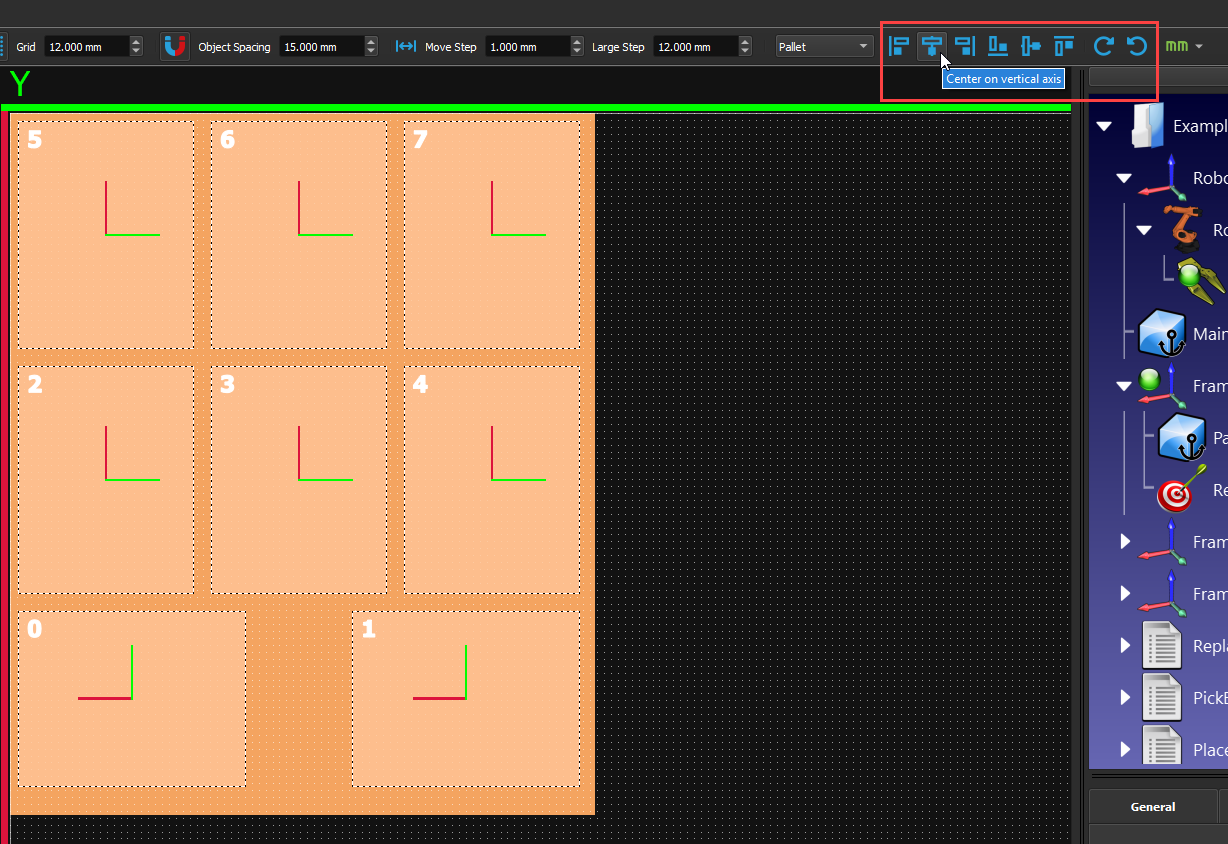Expand the Place program node

click(x=1125, y=749)
